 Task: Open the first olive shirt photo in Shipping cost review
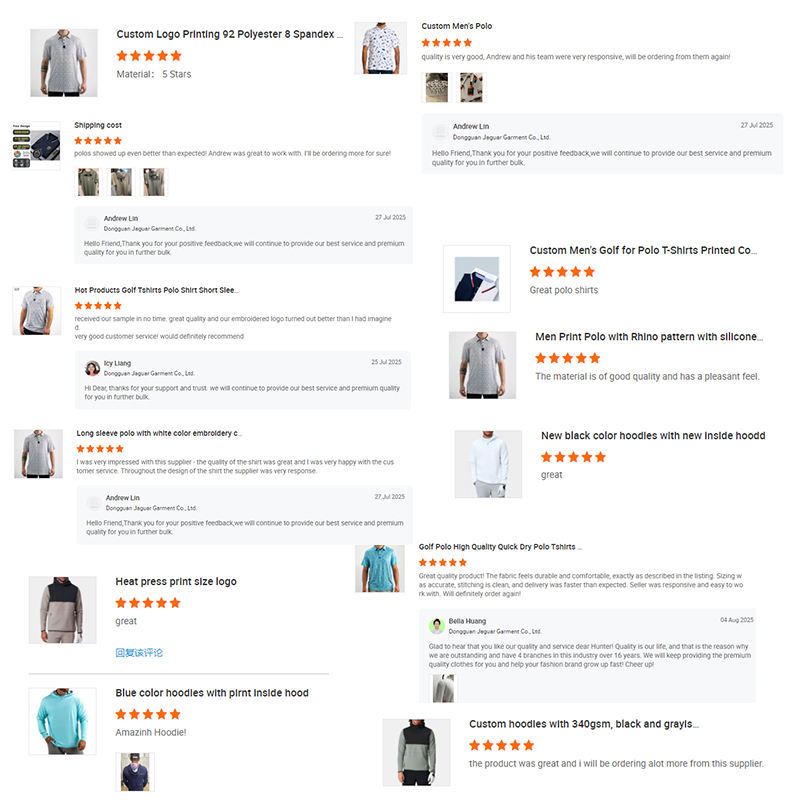pyautogui.click(x=89, y=182)
